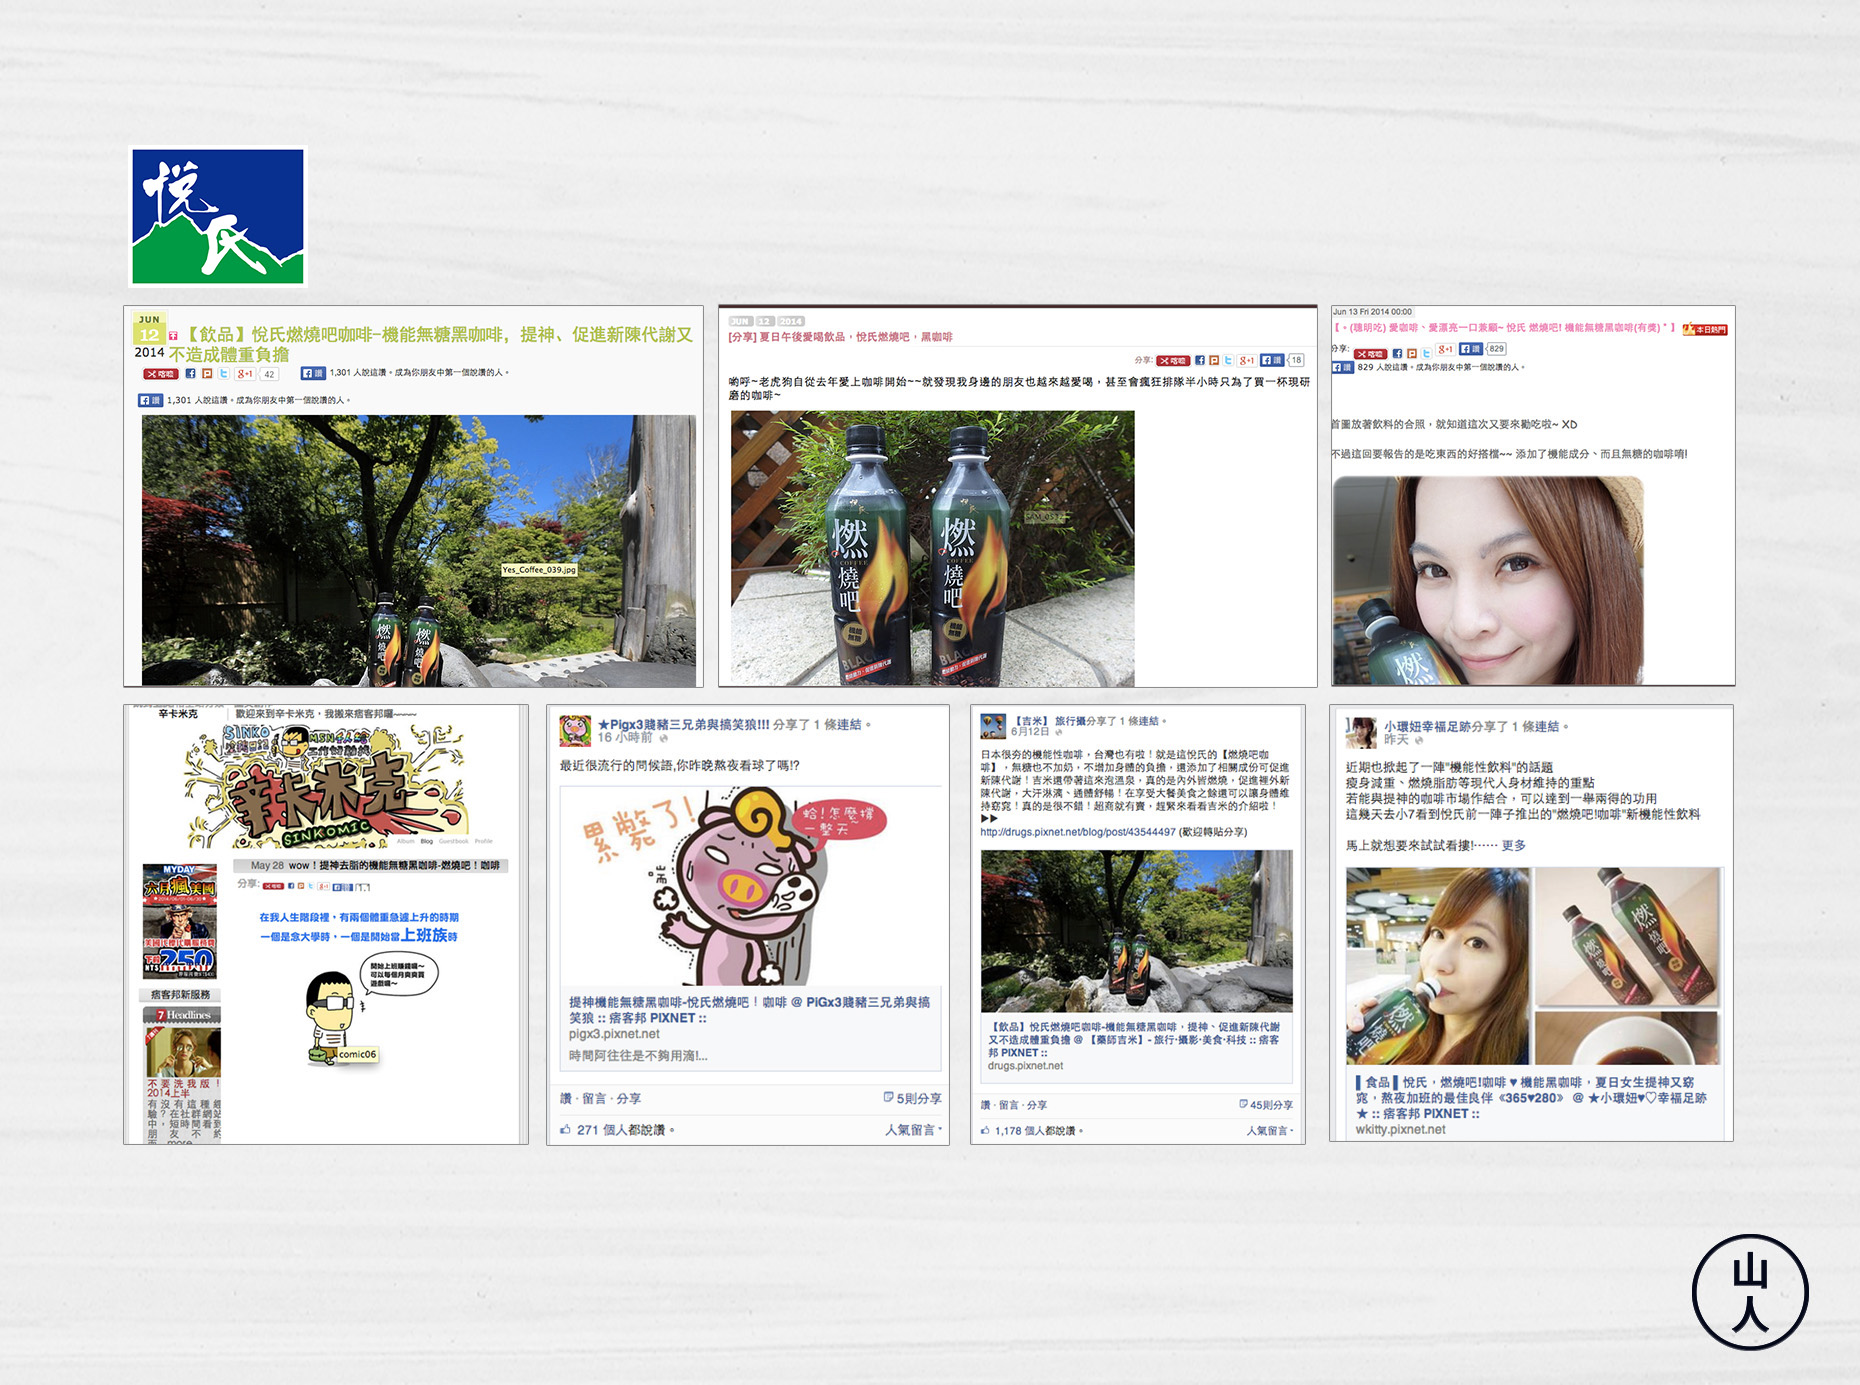Click the MYDAY 六月瘋美國 ad banner
This screenshot has height=1385, width=1860.
(x=180, y=921)
